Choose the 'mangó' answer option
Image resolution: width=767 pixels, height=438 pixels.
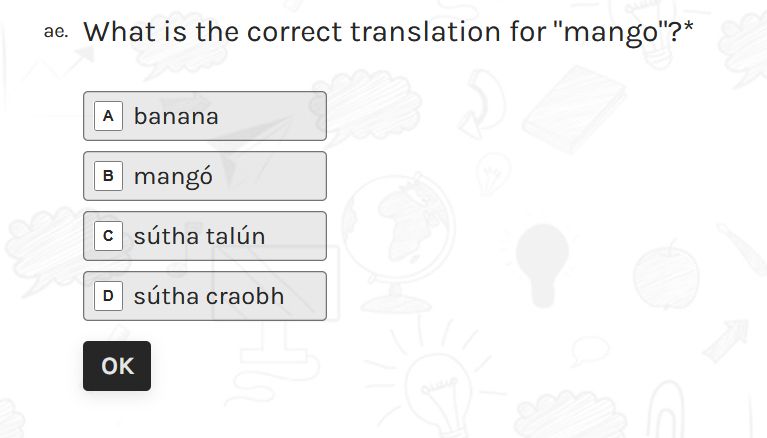(x=204, y=176)
